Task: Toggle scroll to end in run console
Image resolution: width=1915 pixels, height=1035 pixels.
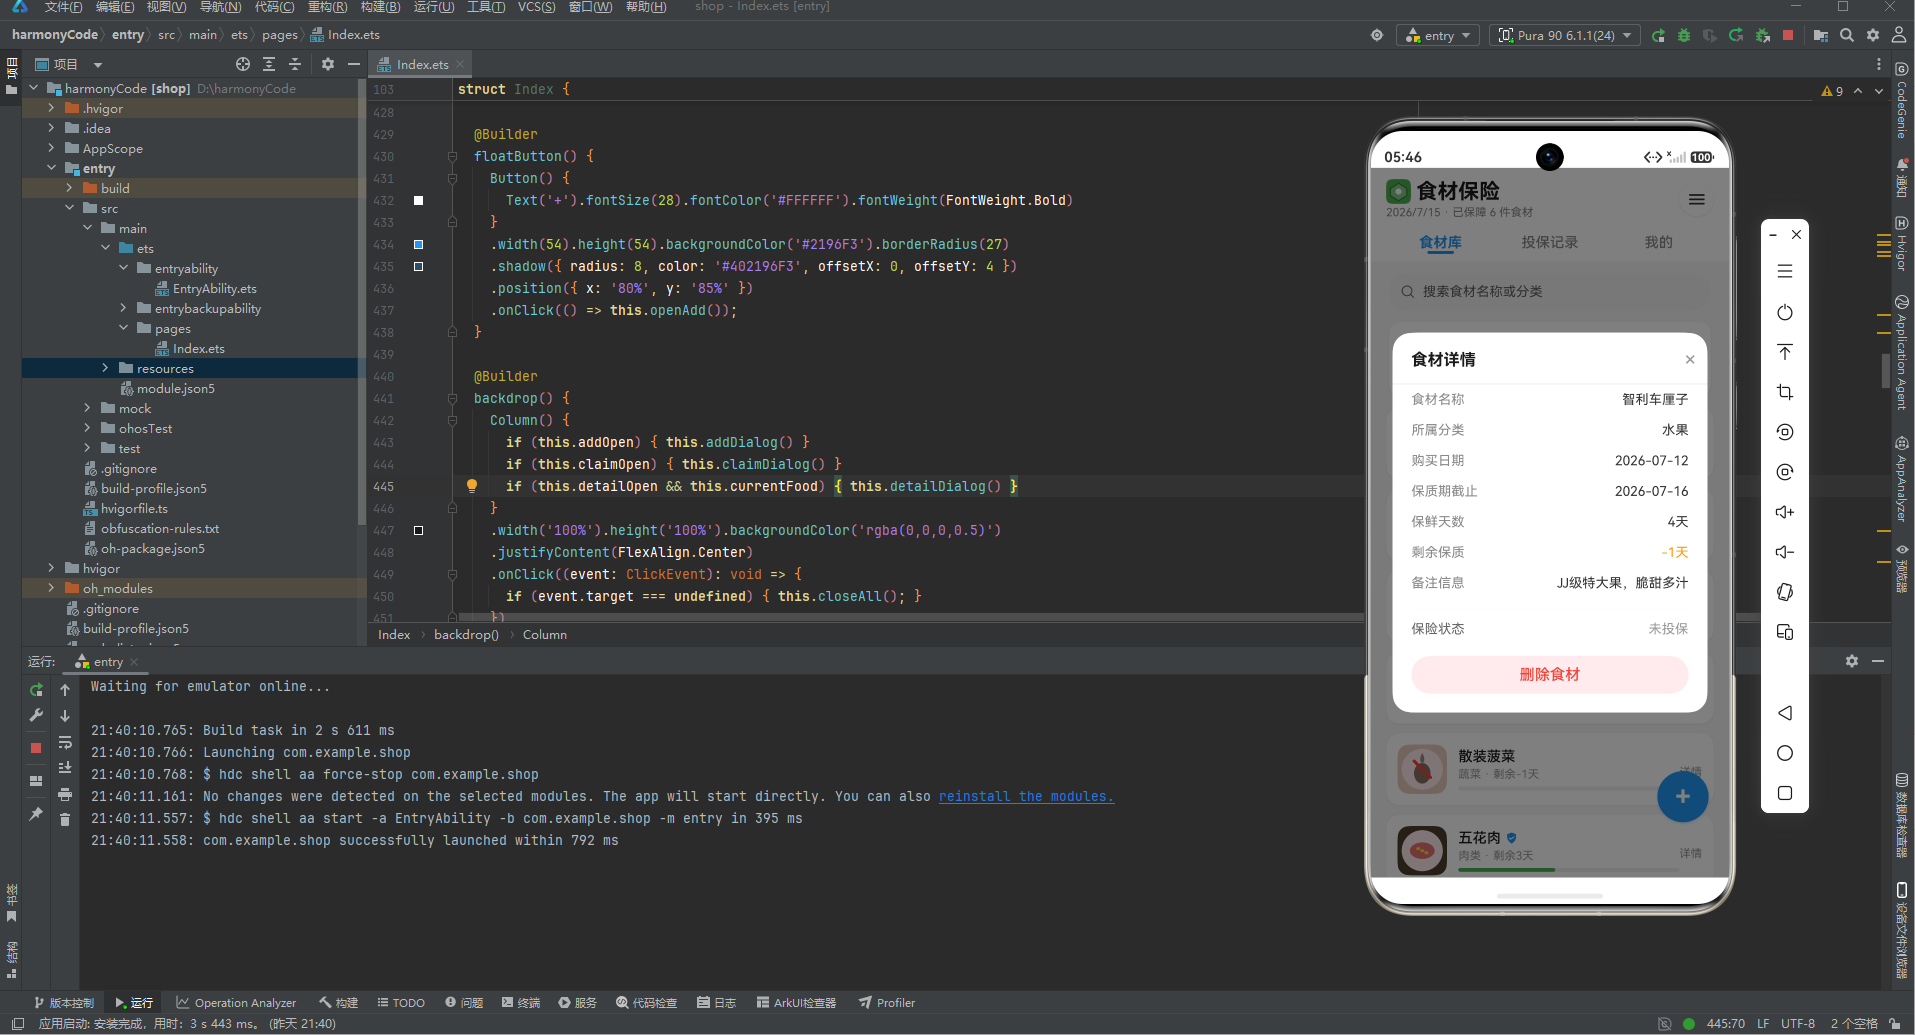Action: point(65,768)
